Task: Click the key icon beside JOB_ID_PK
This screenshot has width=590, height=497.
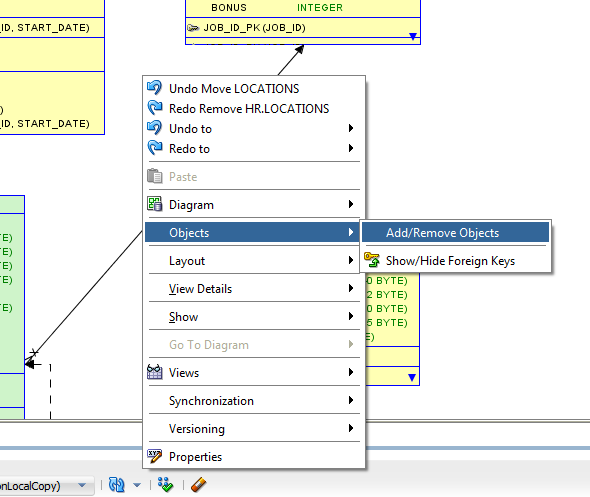Action: click(x=193, y=28)
